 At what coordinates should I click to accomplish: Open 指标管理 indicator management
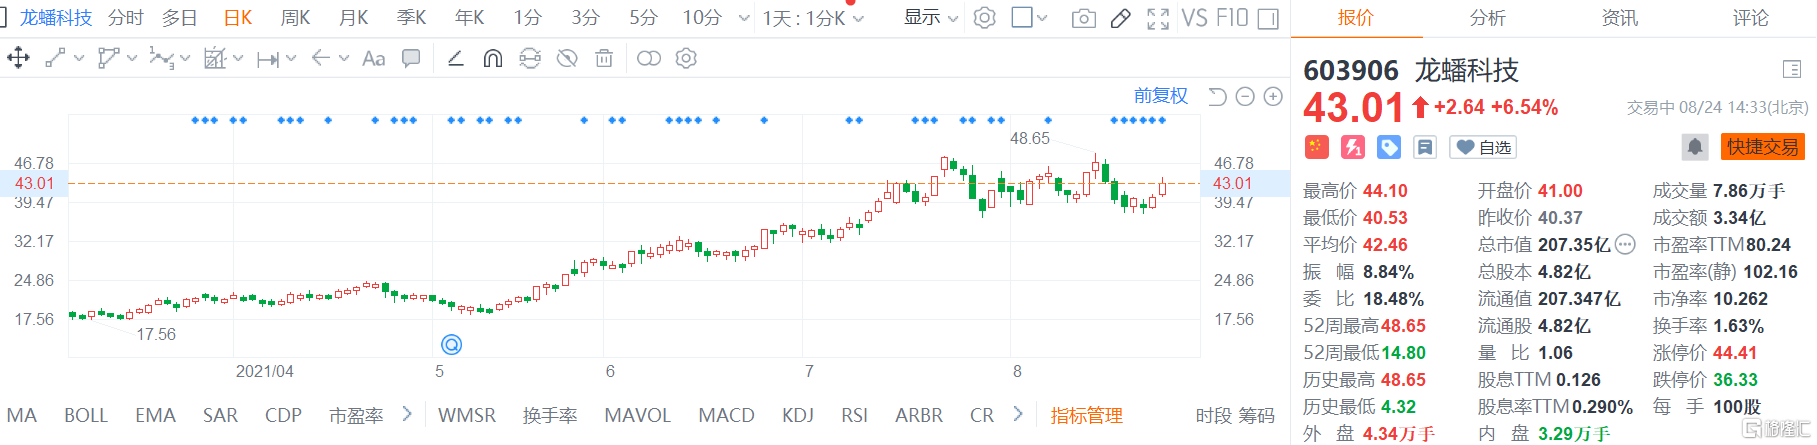point(1086,415)
